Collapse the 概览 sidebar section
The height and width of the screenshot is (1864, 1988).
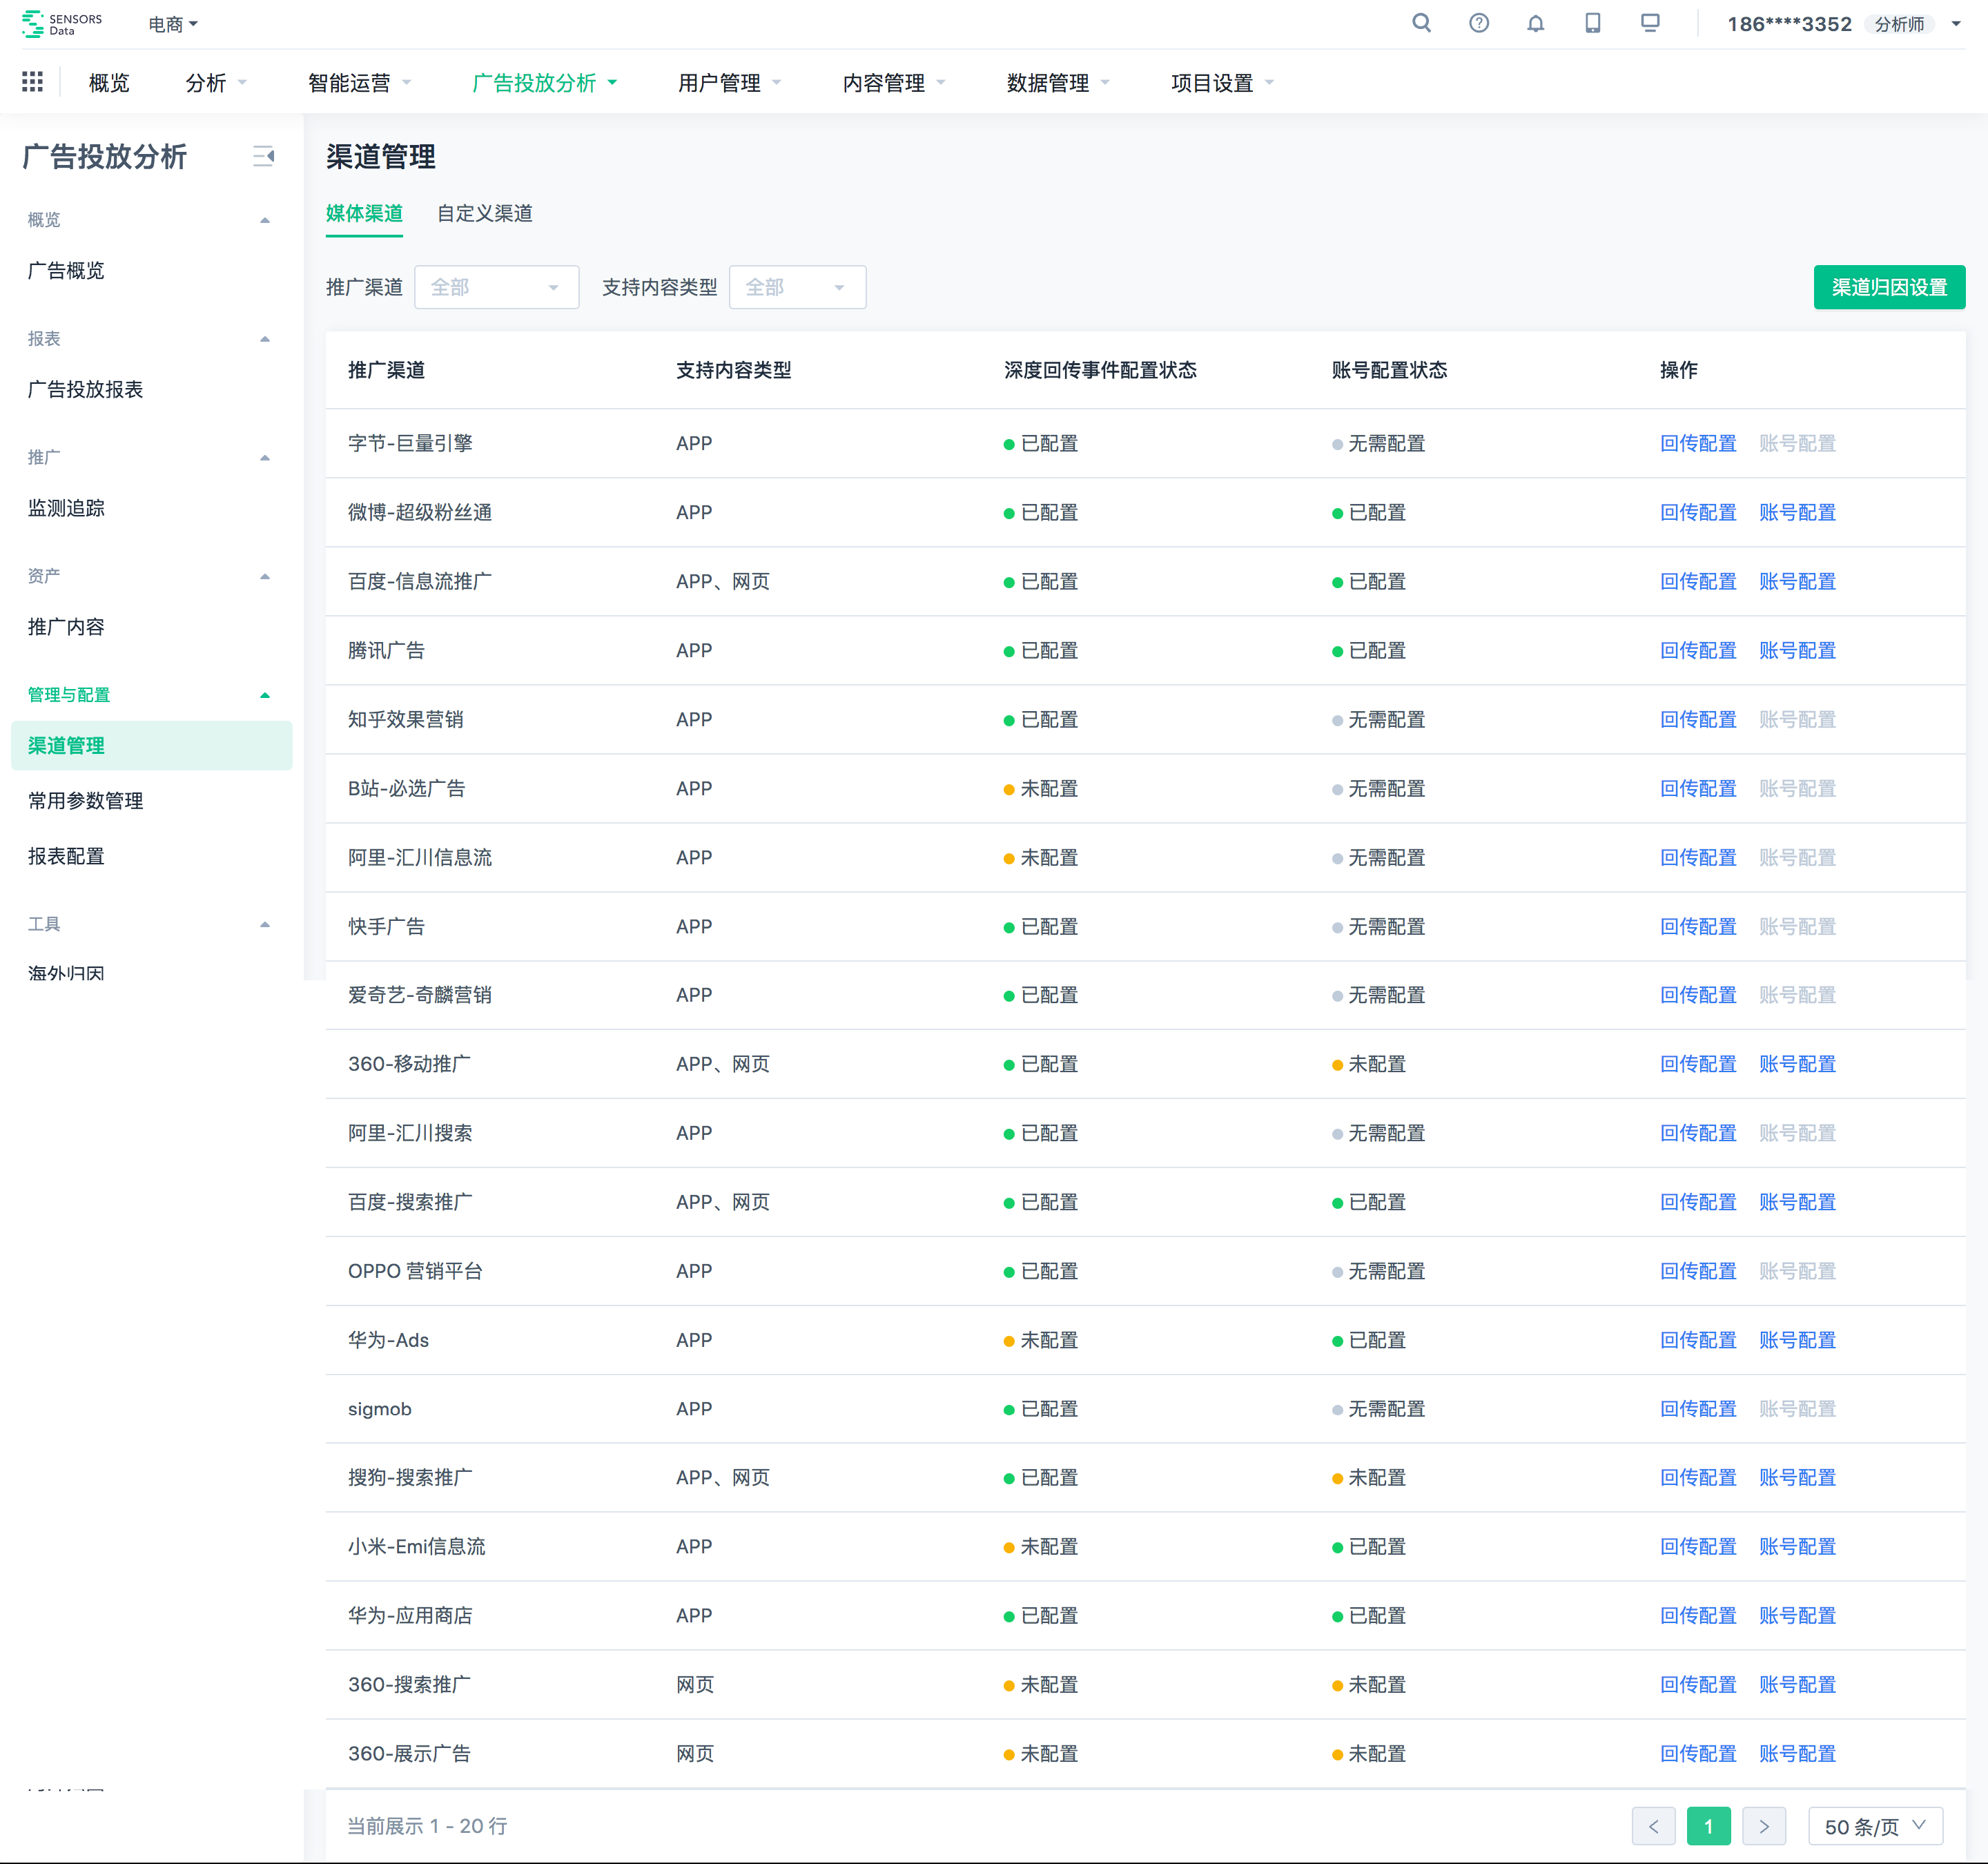(x=265, y=220)
